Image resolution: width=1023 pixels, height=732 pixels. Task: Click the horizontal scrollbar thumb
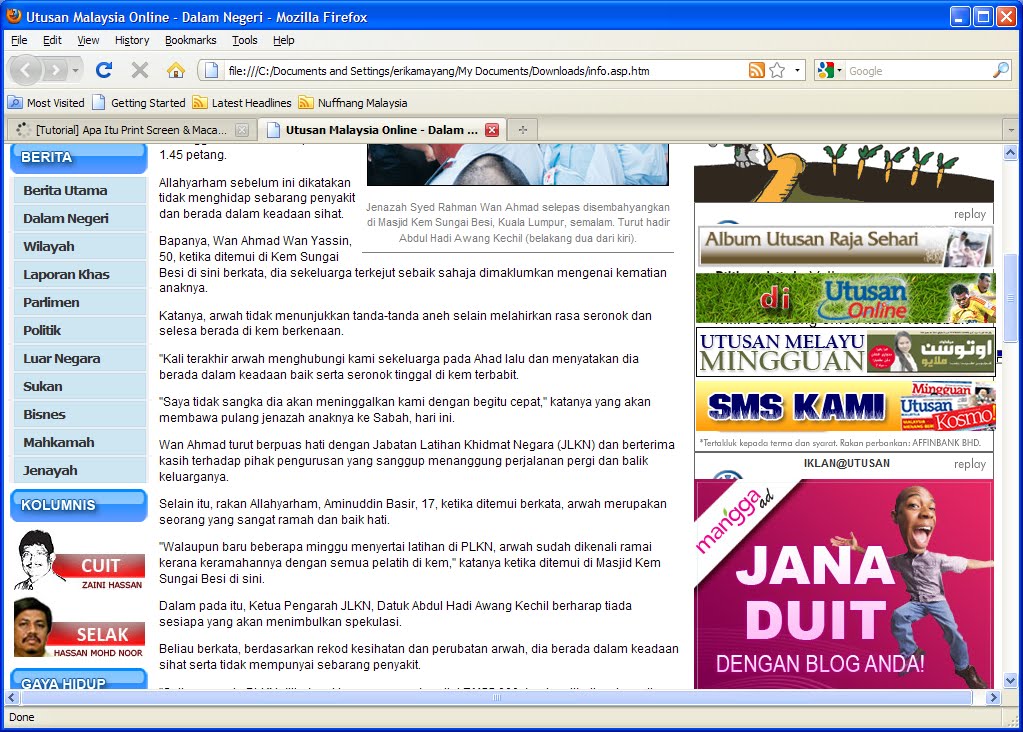pyautogui.click(x=496, y=697)
